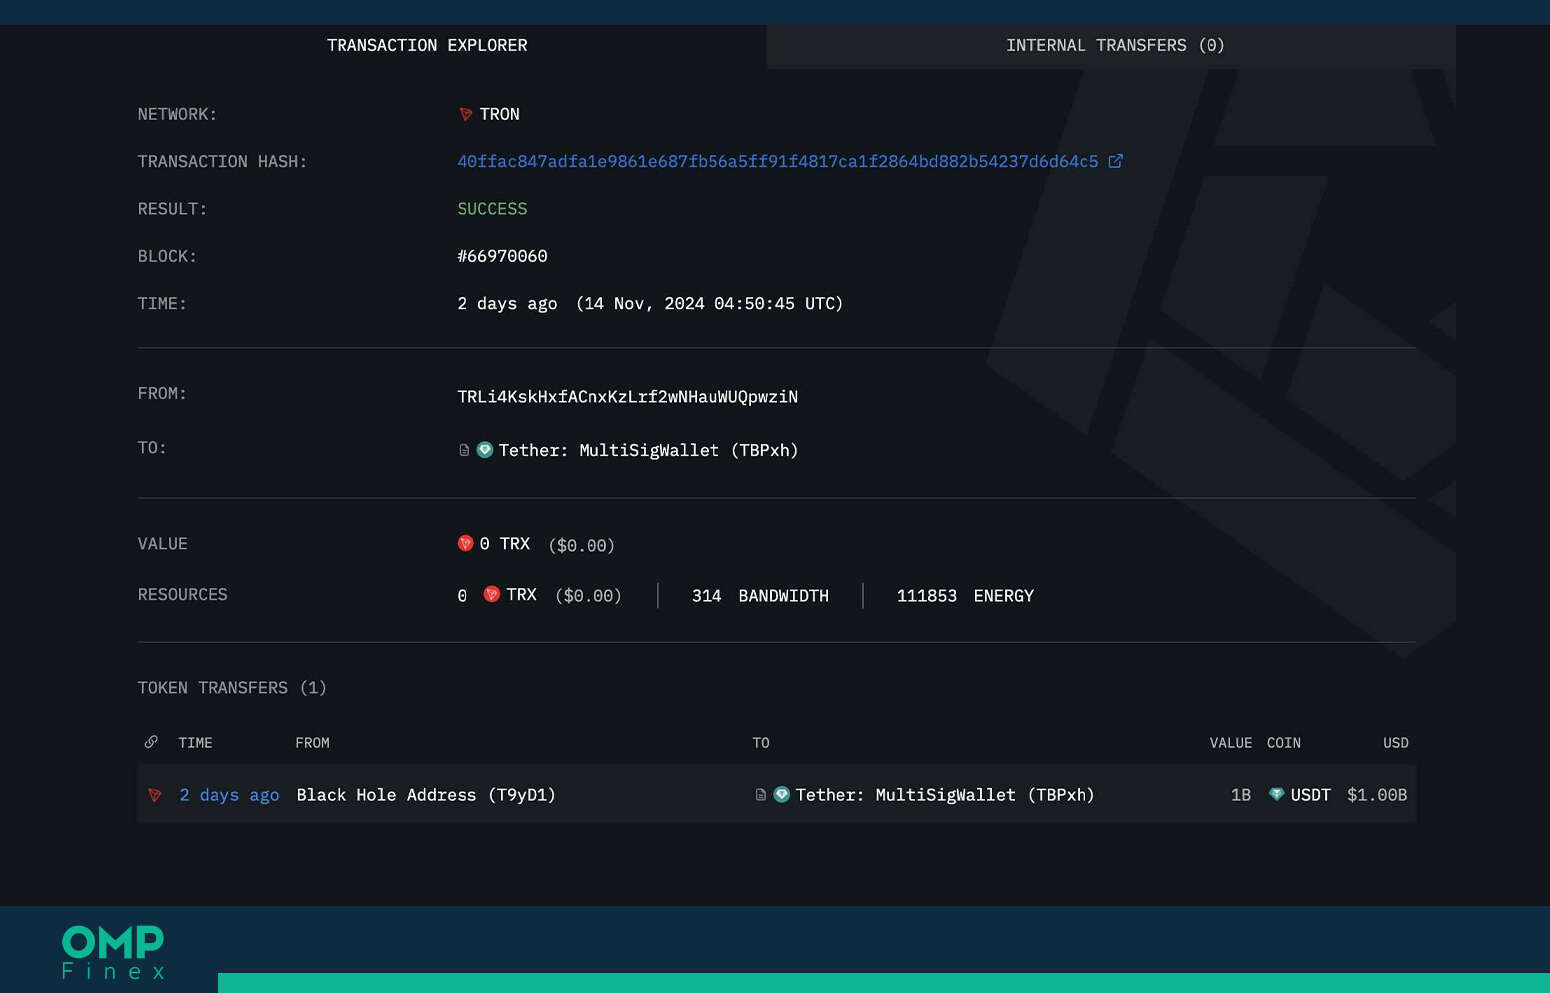The image size is (1550, 993).
Task: Select the $1.00B USD amount
Action: tap(1377, 795)
